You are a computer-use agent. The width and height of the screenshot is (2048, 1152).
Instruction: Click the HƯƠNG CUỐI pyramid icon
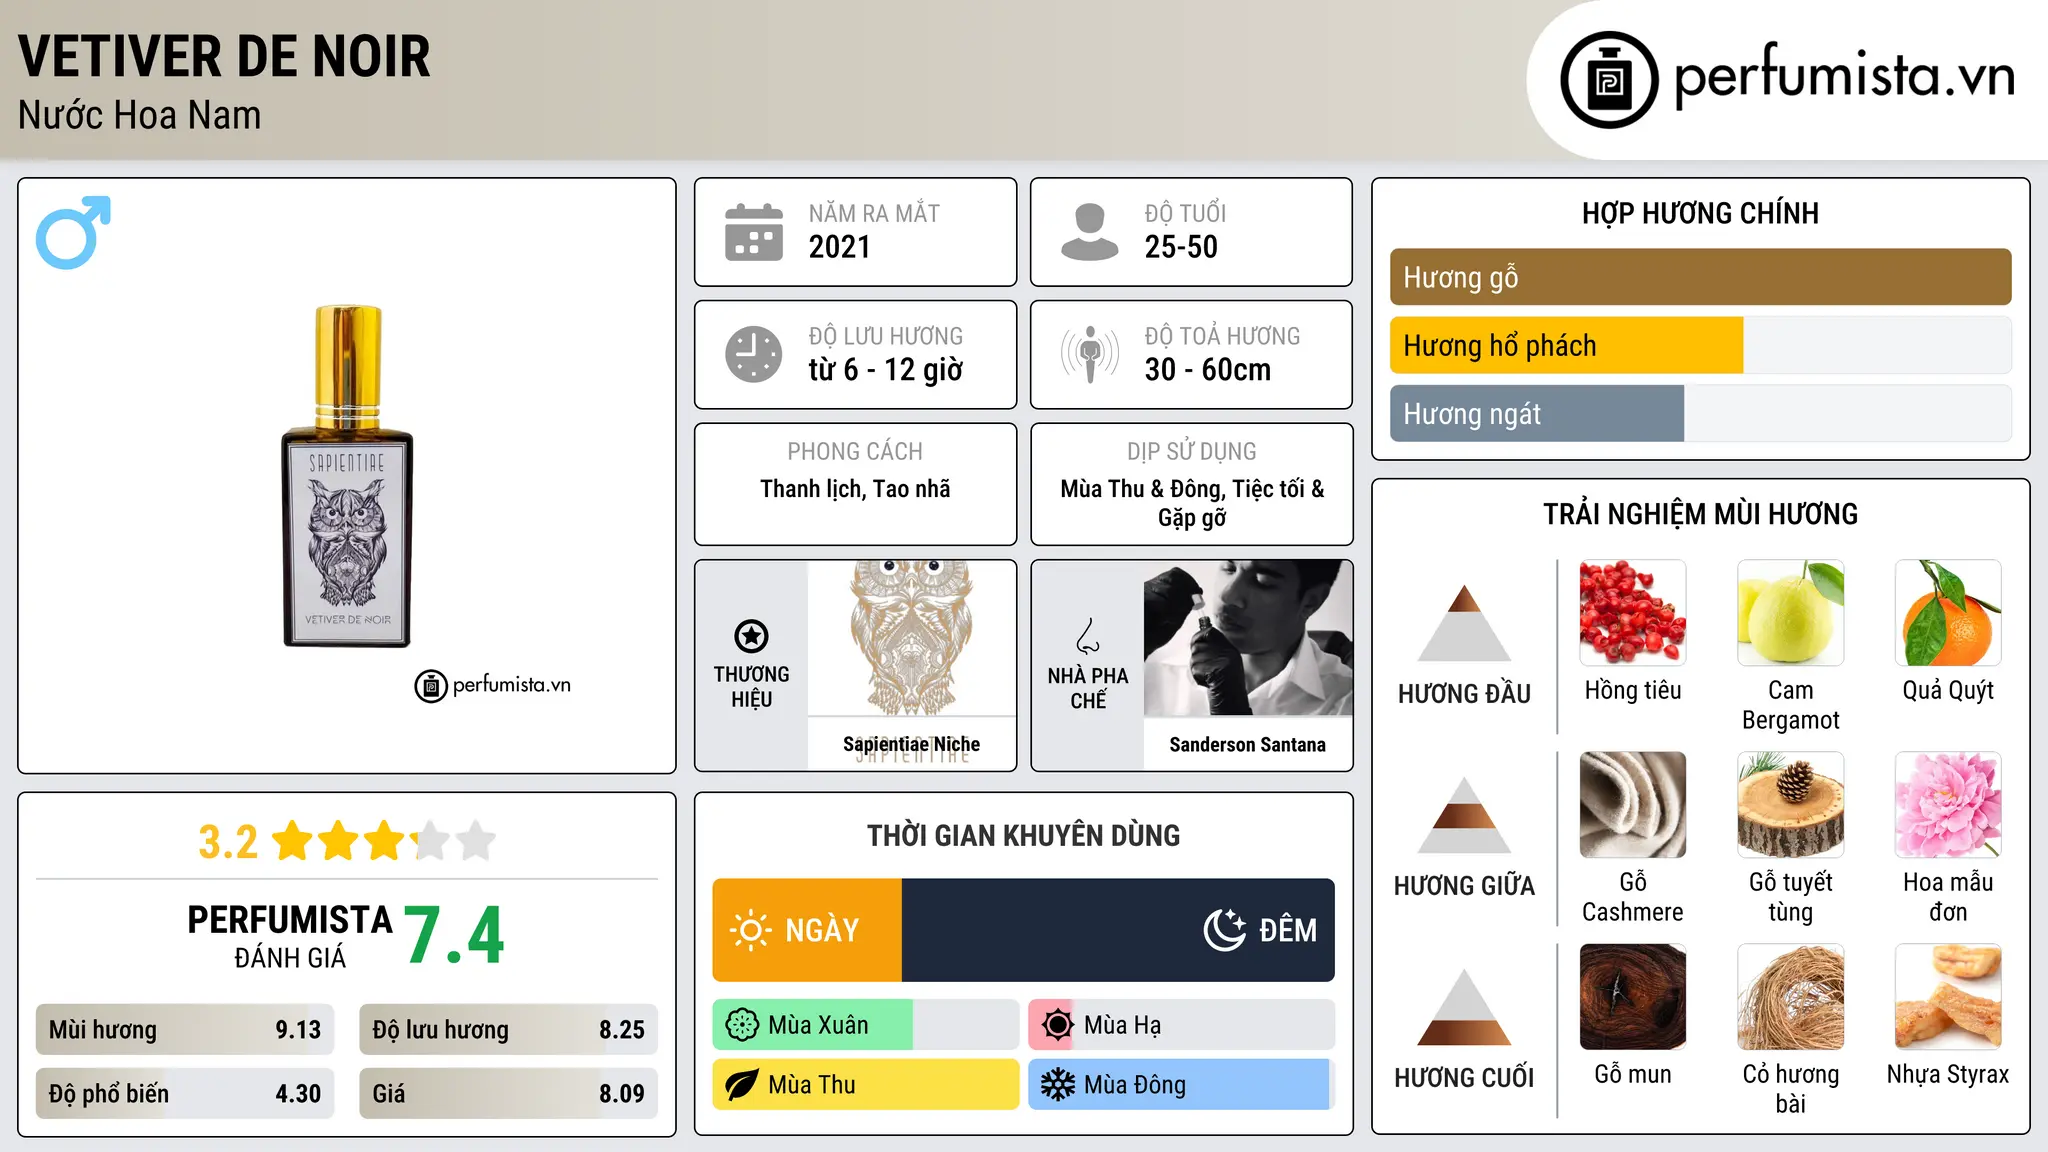pyautogui.click(x=1464, y=1006)
